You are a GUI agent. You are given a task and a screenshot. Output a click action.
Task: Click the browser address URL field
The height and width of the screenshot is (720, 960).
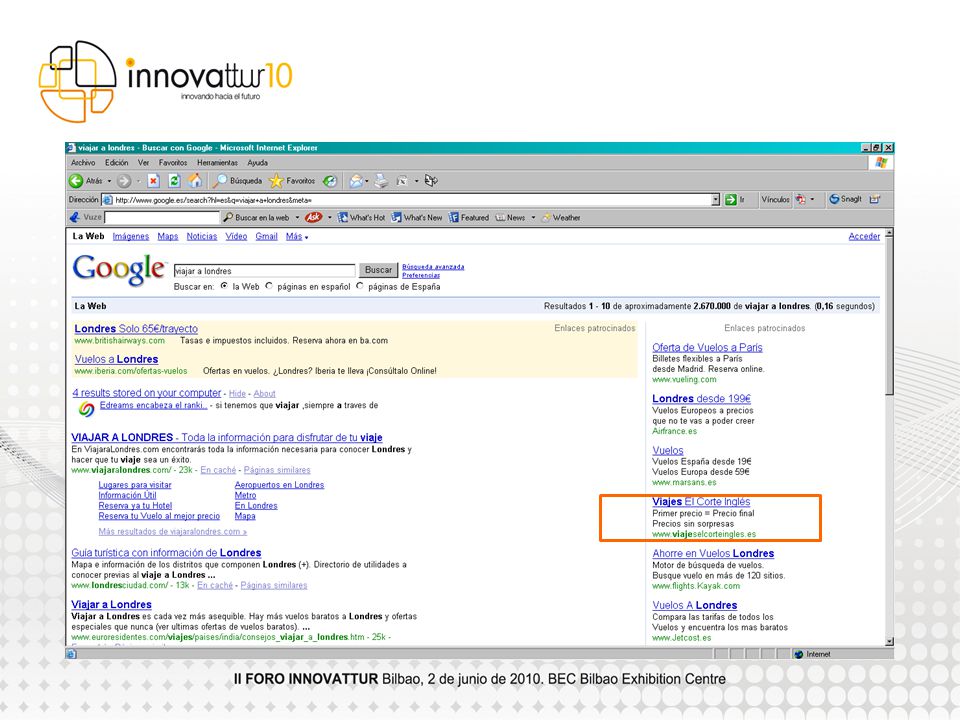(x=411, y=200)
